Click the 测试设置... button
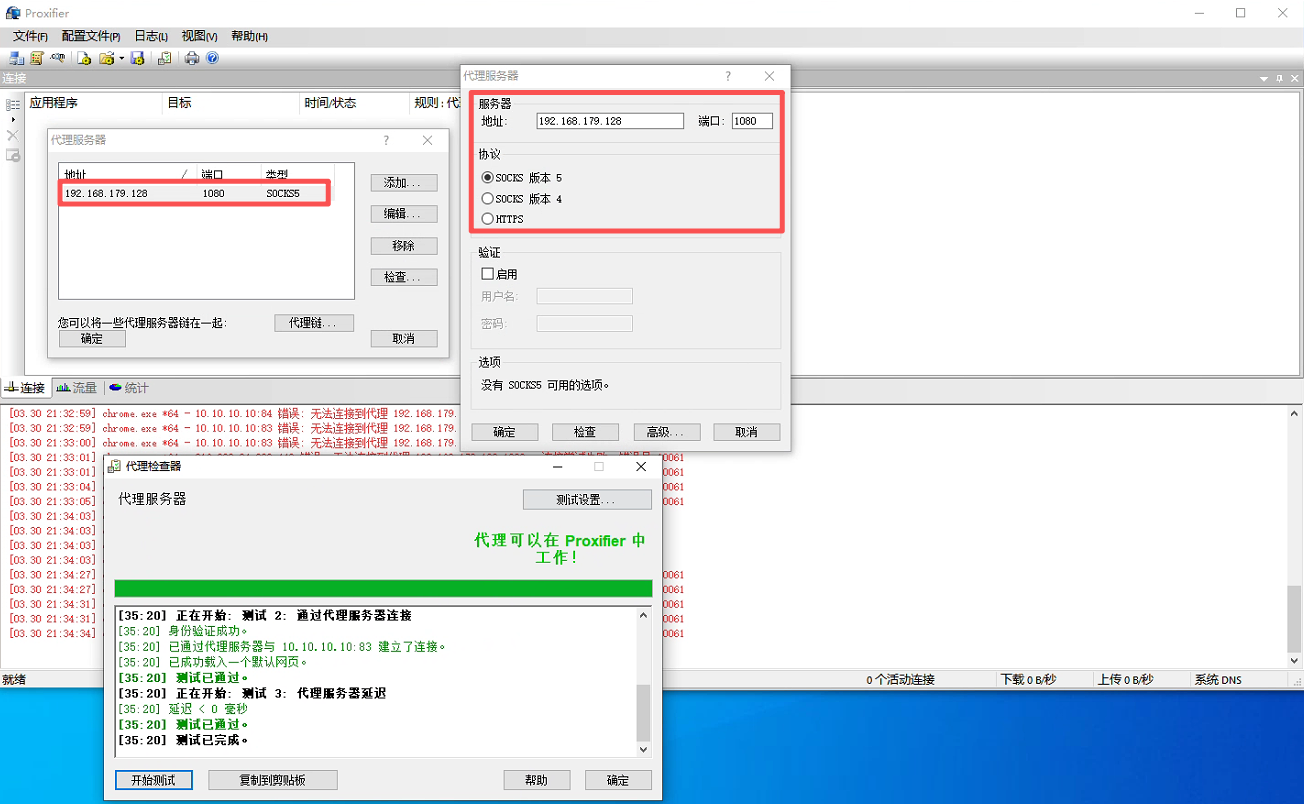 coord(587,499)
